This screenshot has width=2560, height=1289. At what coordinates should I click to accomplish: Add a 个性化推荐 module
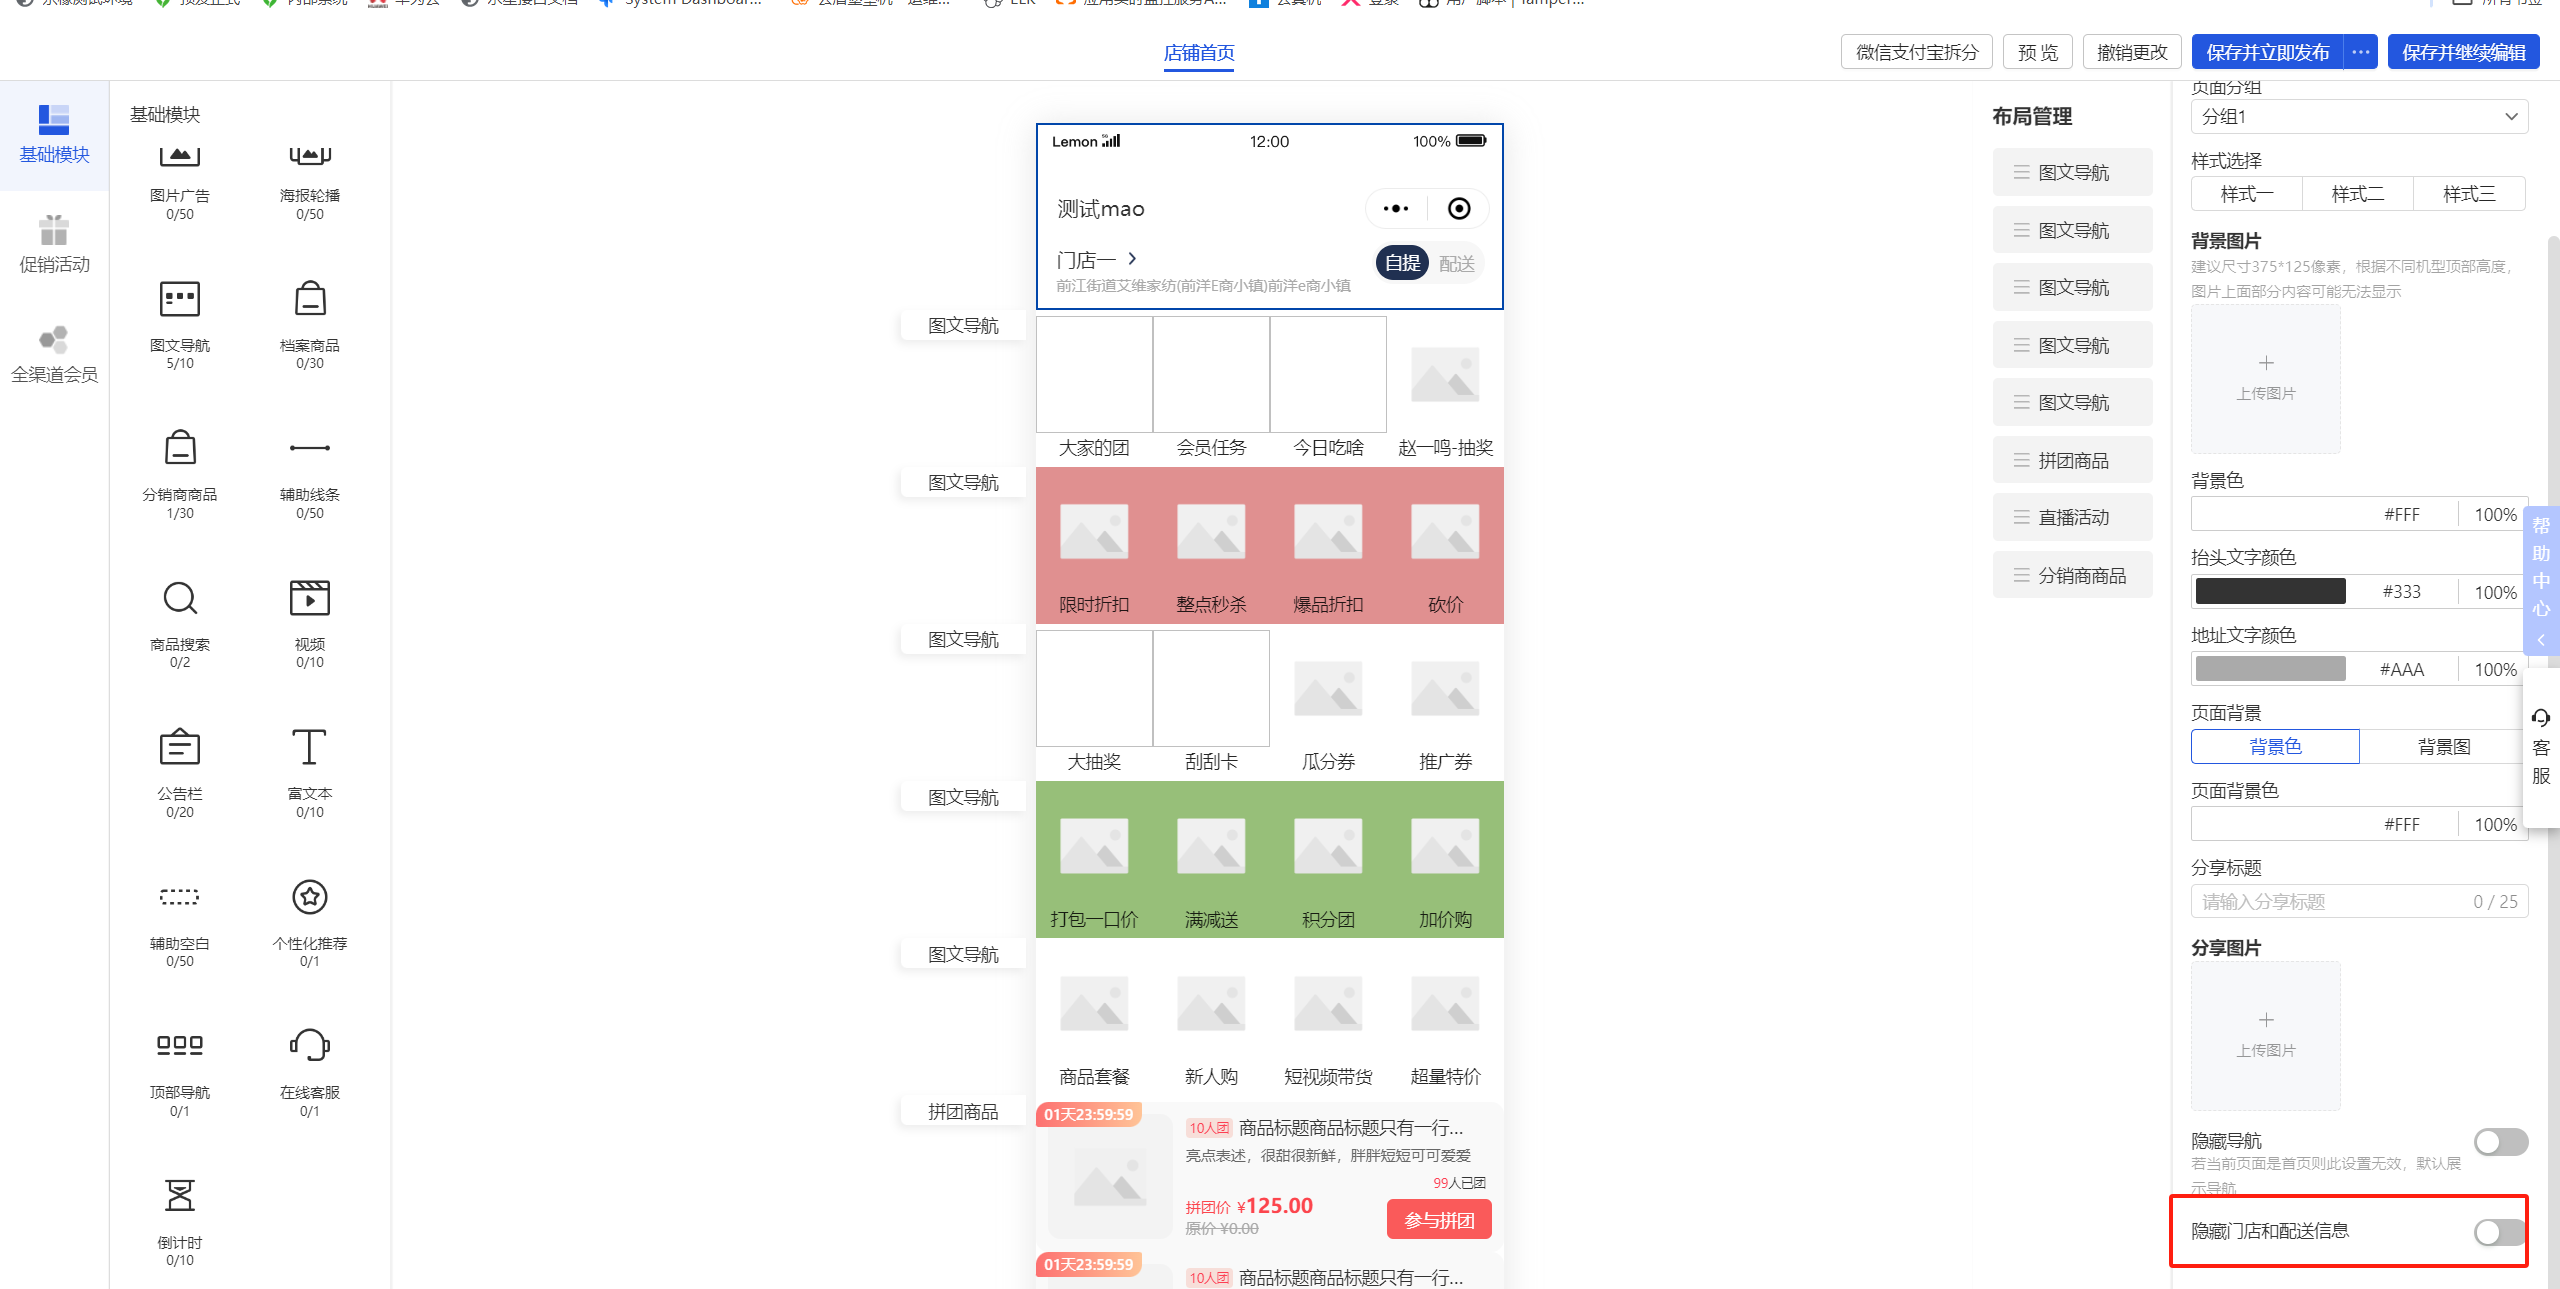pos(310,921)
